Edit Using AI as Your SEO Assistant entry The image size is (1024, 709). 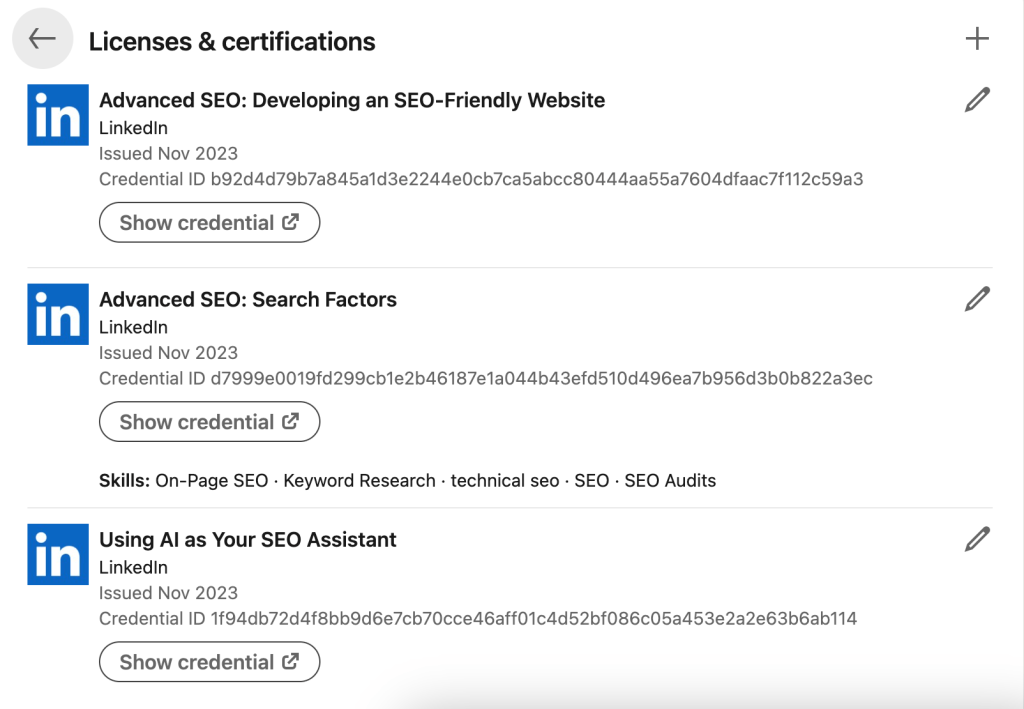[x=977, y=539]
